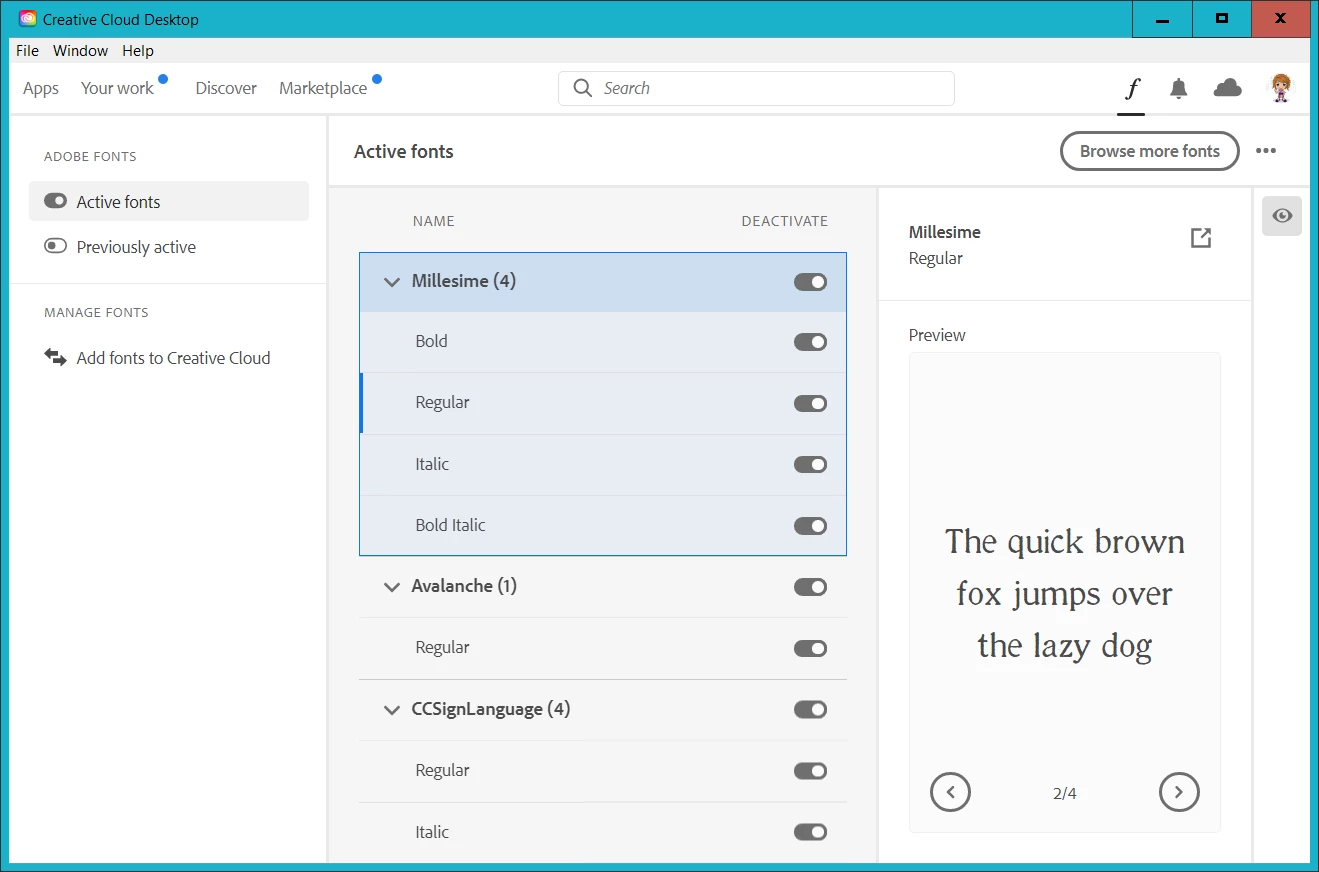Select the Millesime (4) family name
Screen dimensions: 1319x872
click(464, 281)
